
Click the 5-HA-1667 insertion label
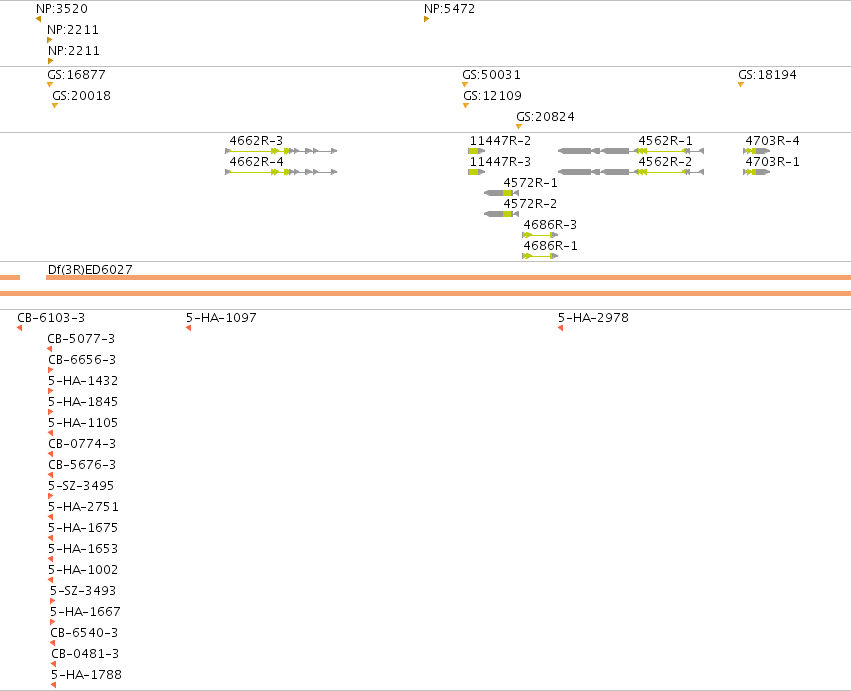(x=85, y=612)
